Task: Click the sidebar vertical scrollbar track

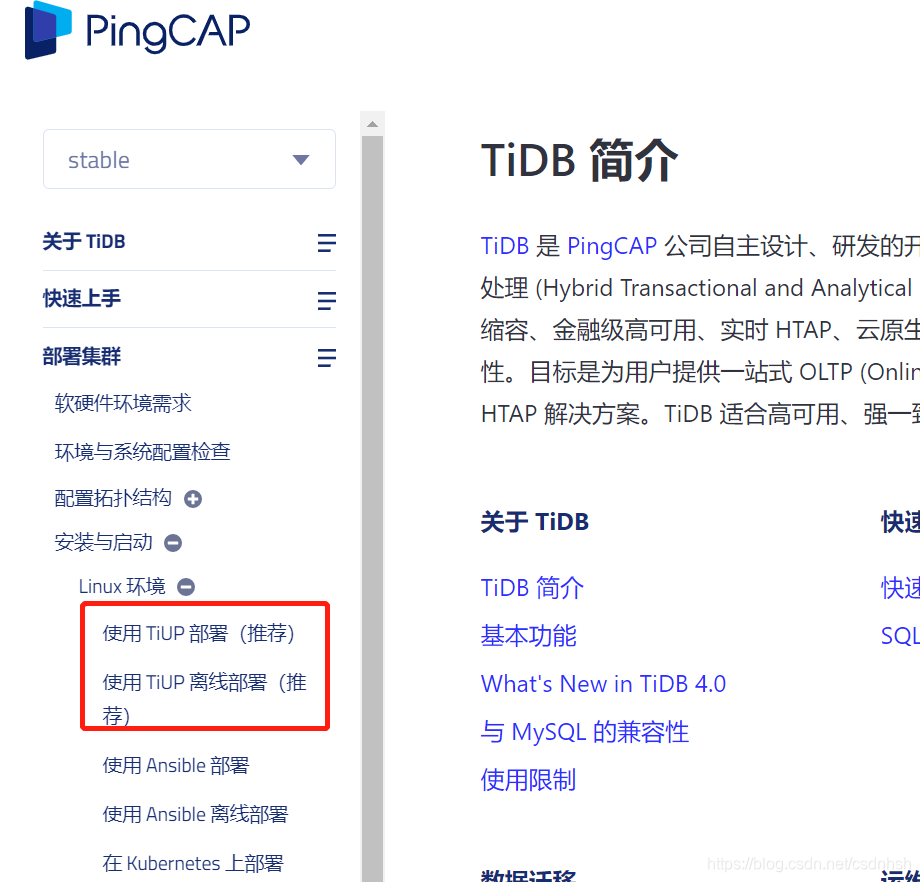Action: pyautogui.click(x=372, y=508)
